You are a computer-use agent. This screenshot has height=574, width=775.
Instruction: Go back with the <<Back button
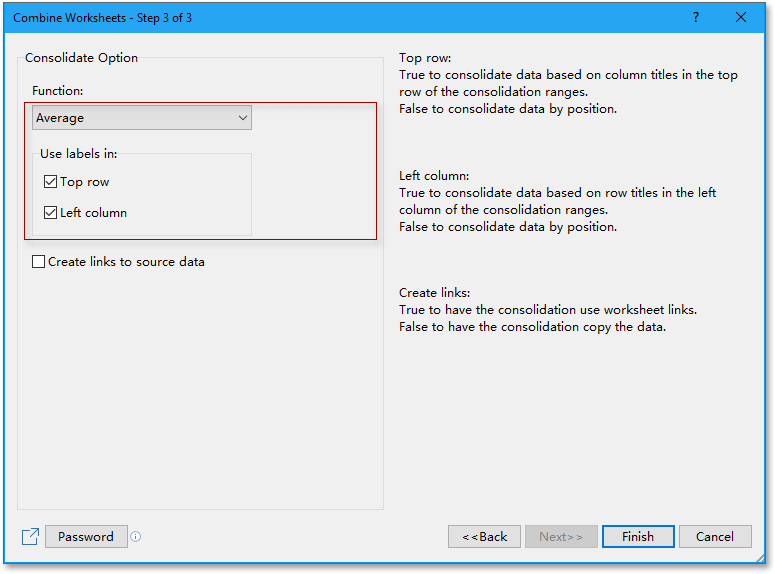485,537
